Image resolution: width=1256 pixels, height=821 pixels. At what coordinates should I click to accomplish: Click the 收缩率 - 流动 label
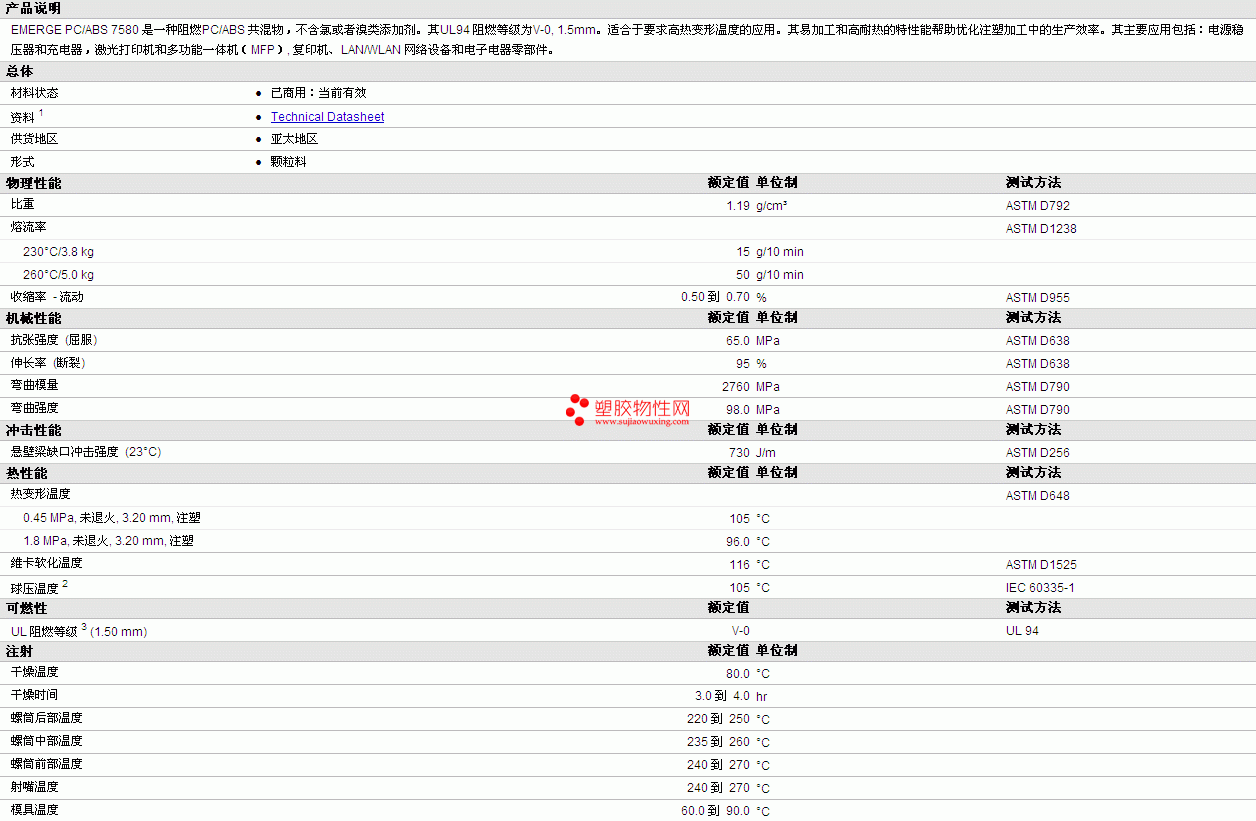tap(47, 297)
